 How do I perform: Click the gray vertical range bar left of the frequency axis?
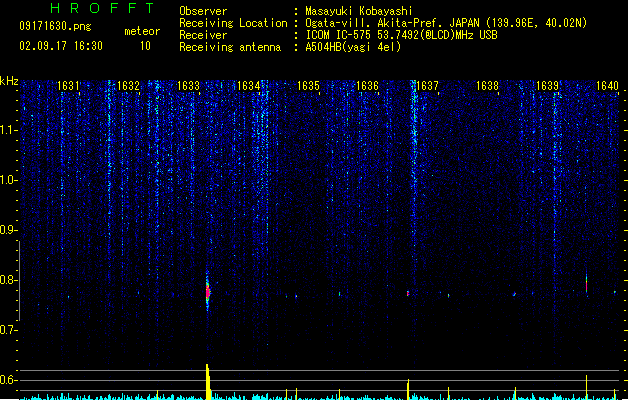pos(20,281)
